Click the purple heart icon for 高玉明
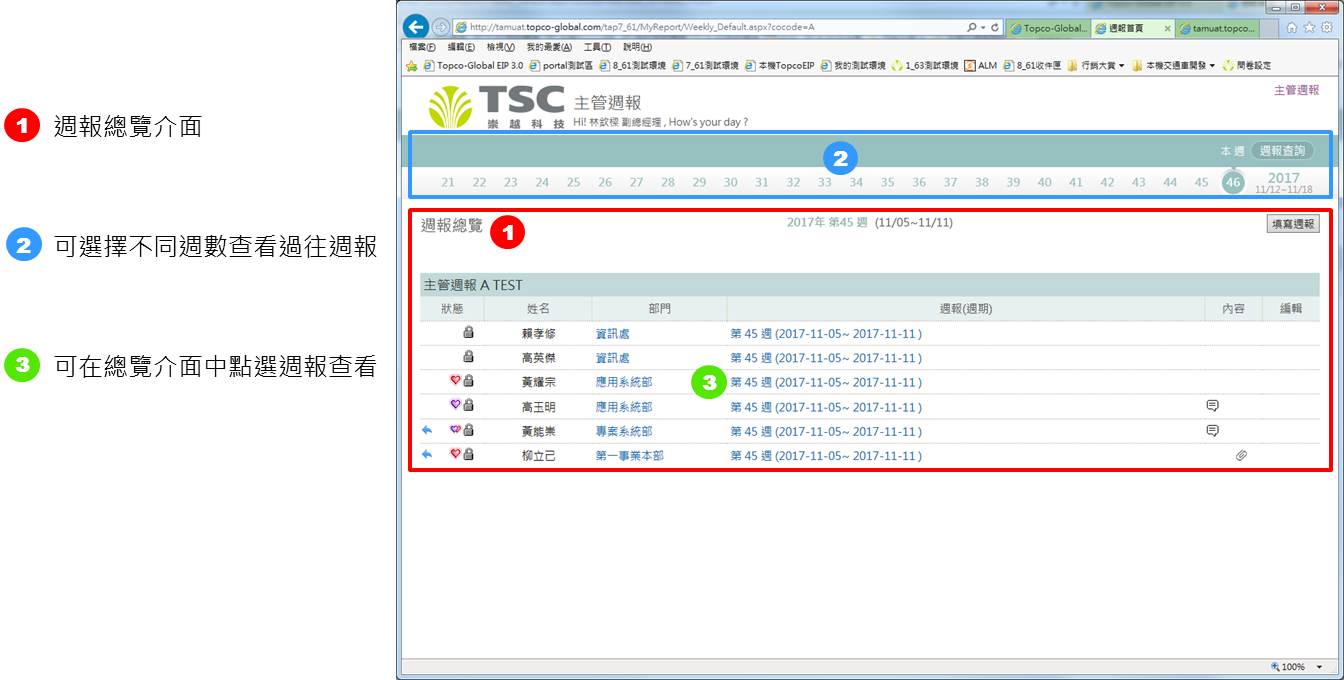The height and width of the screenshot is (680, 1344). (455, 406)
